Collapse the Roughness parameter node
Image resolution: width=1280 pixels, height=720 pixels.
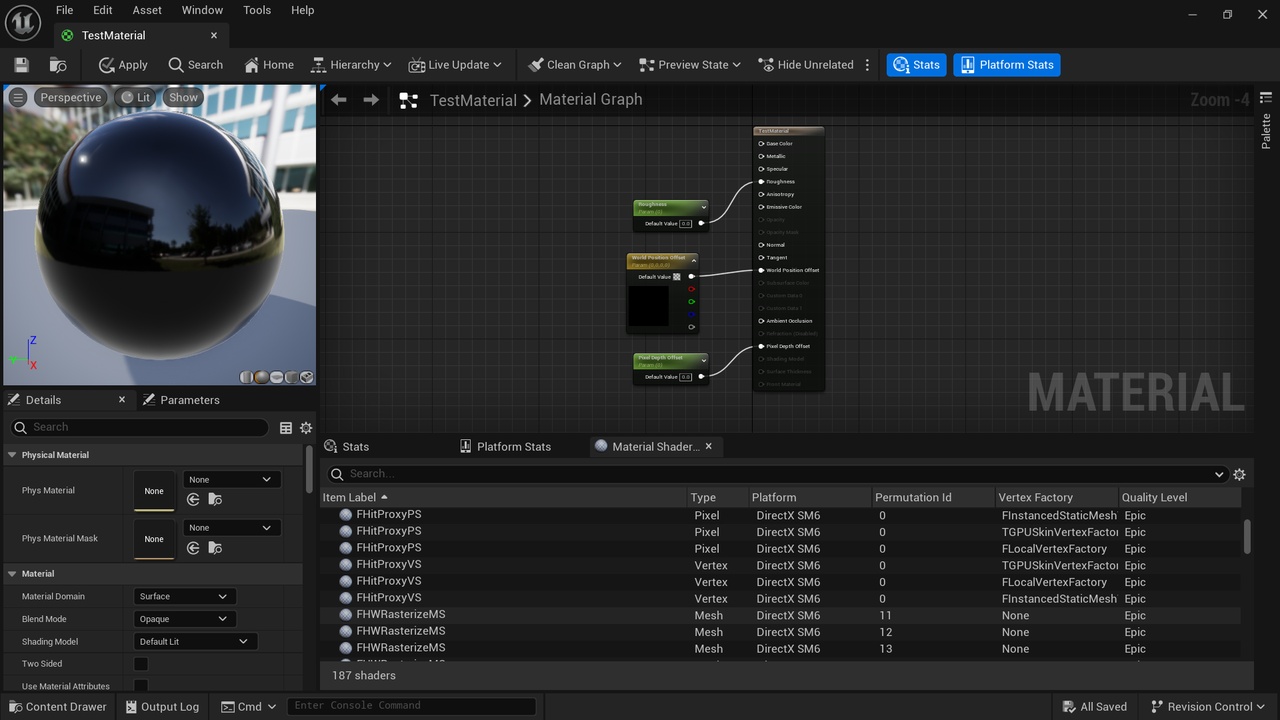(x=703, y=206)
